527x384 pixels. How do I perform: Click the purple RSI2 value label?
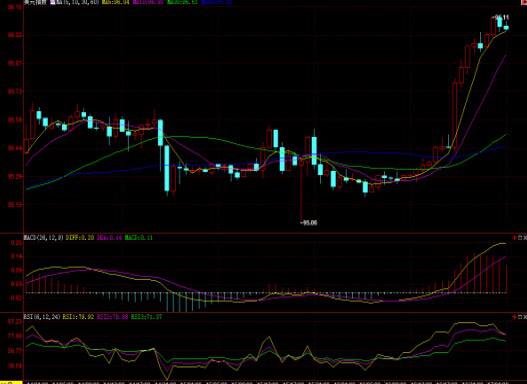point(112,317)
